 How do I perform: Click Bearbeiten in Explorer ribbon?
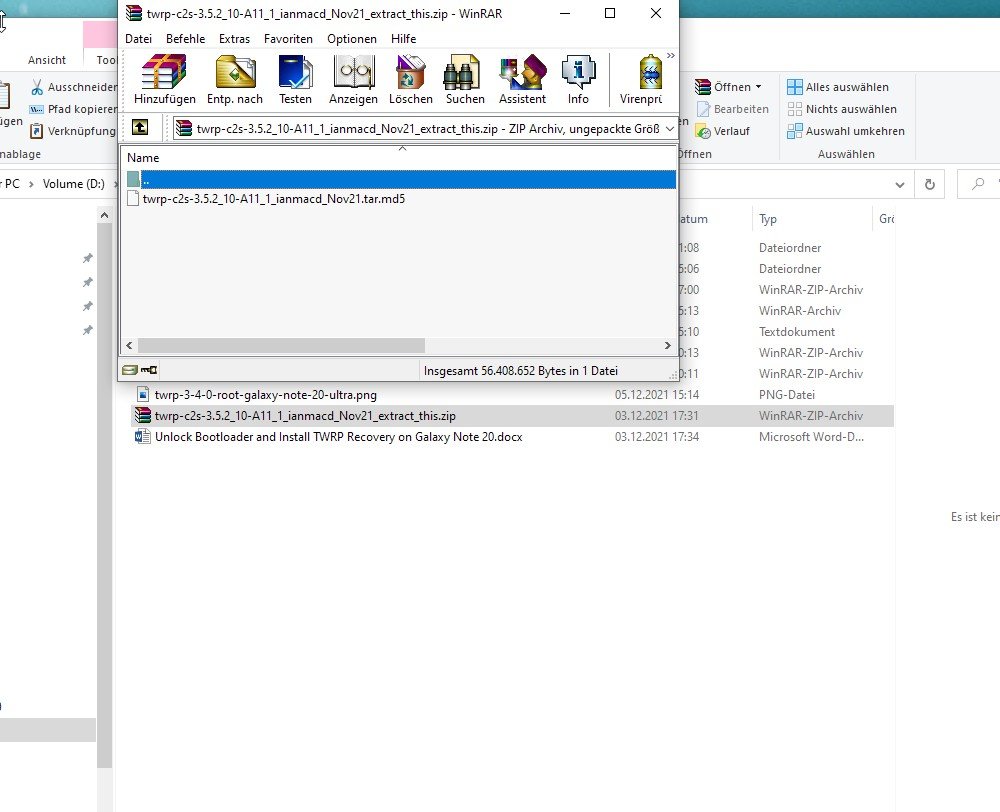coord(732,109)
